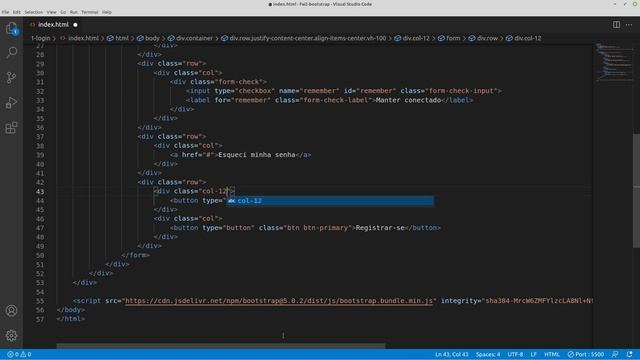Screen dimensions: 640x360
Task: Open the Search view in activity bar
Action: tap(11, 52)
